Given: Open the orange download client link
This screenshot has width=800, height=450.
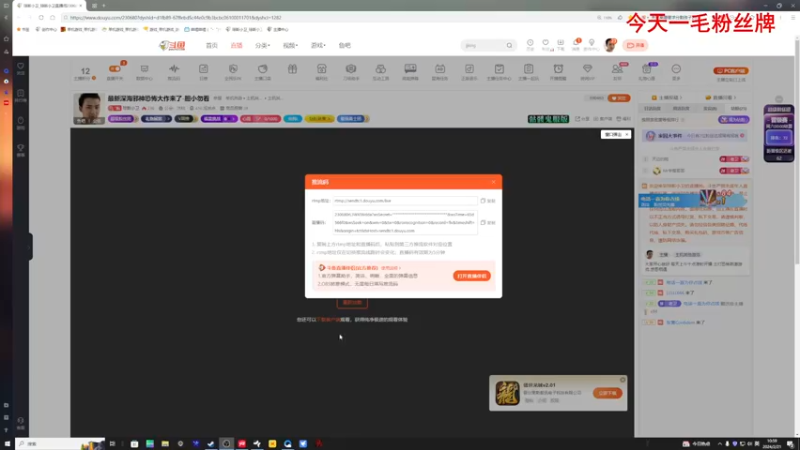Looking at the screenshot, I should tap(329, 320).
